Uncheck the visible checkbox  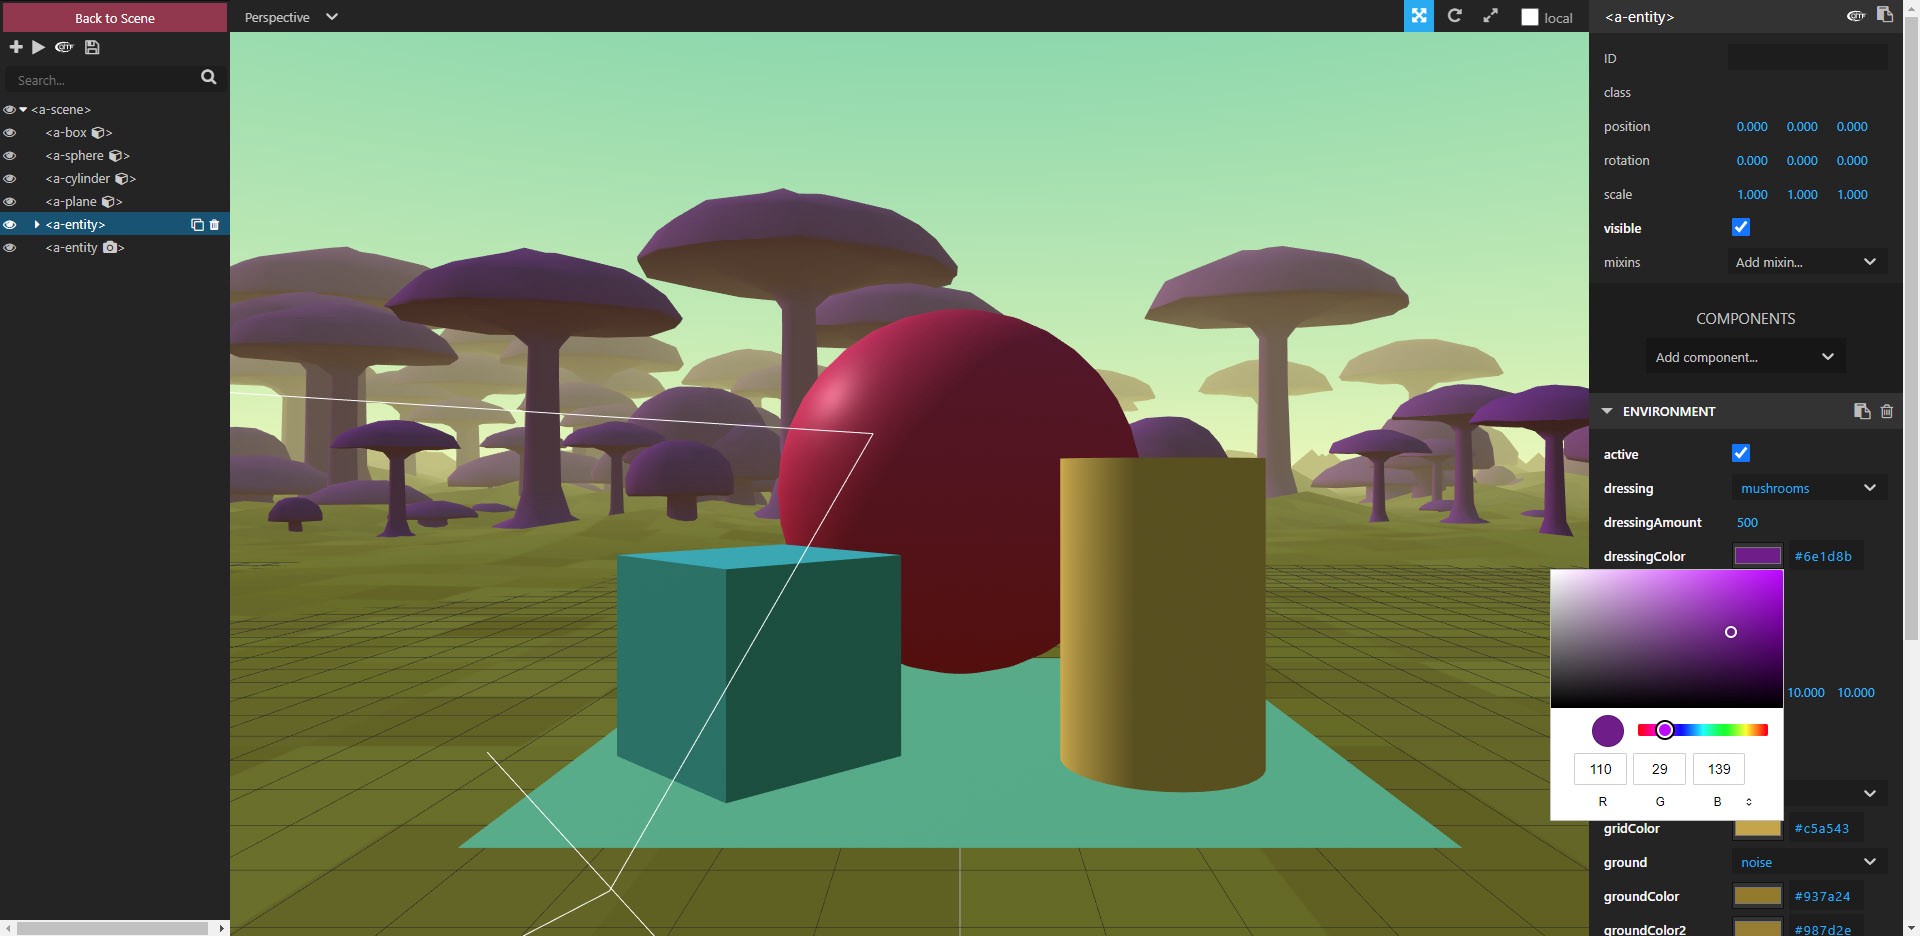1741,227
